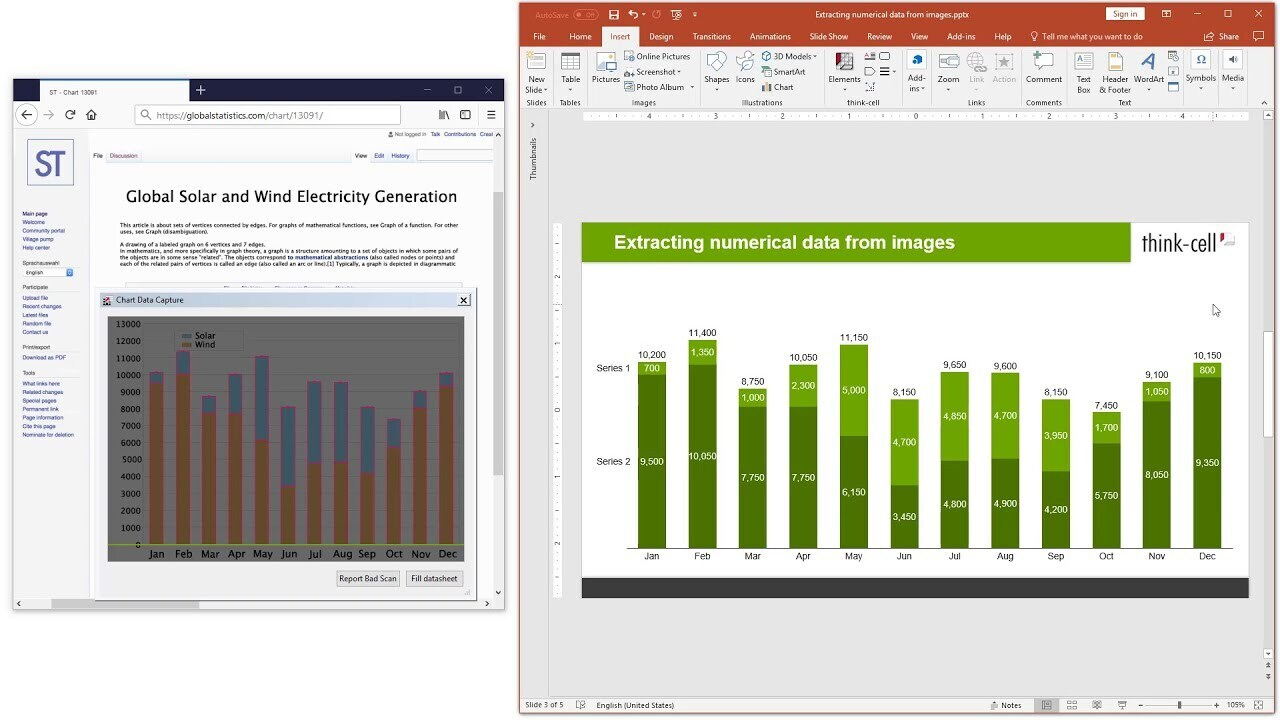Image resolution: width=1280 pixels, height=720 pixels.
Task: Open the New Slide dropdown
Action: (x=537, y=84)
